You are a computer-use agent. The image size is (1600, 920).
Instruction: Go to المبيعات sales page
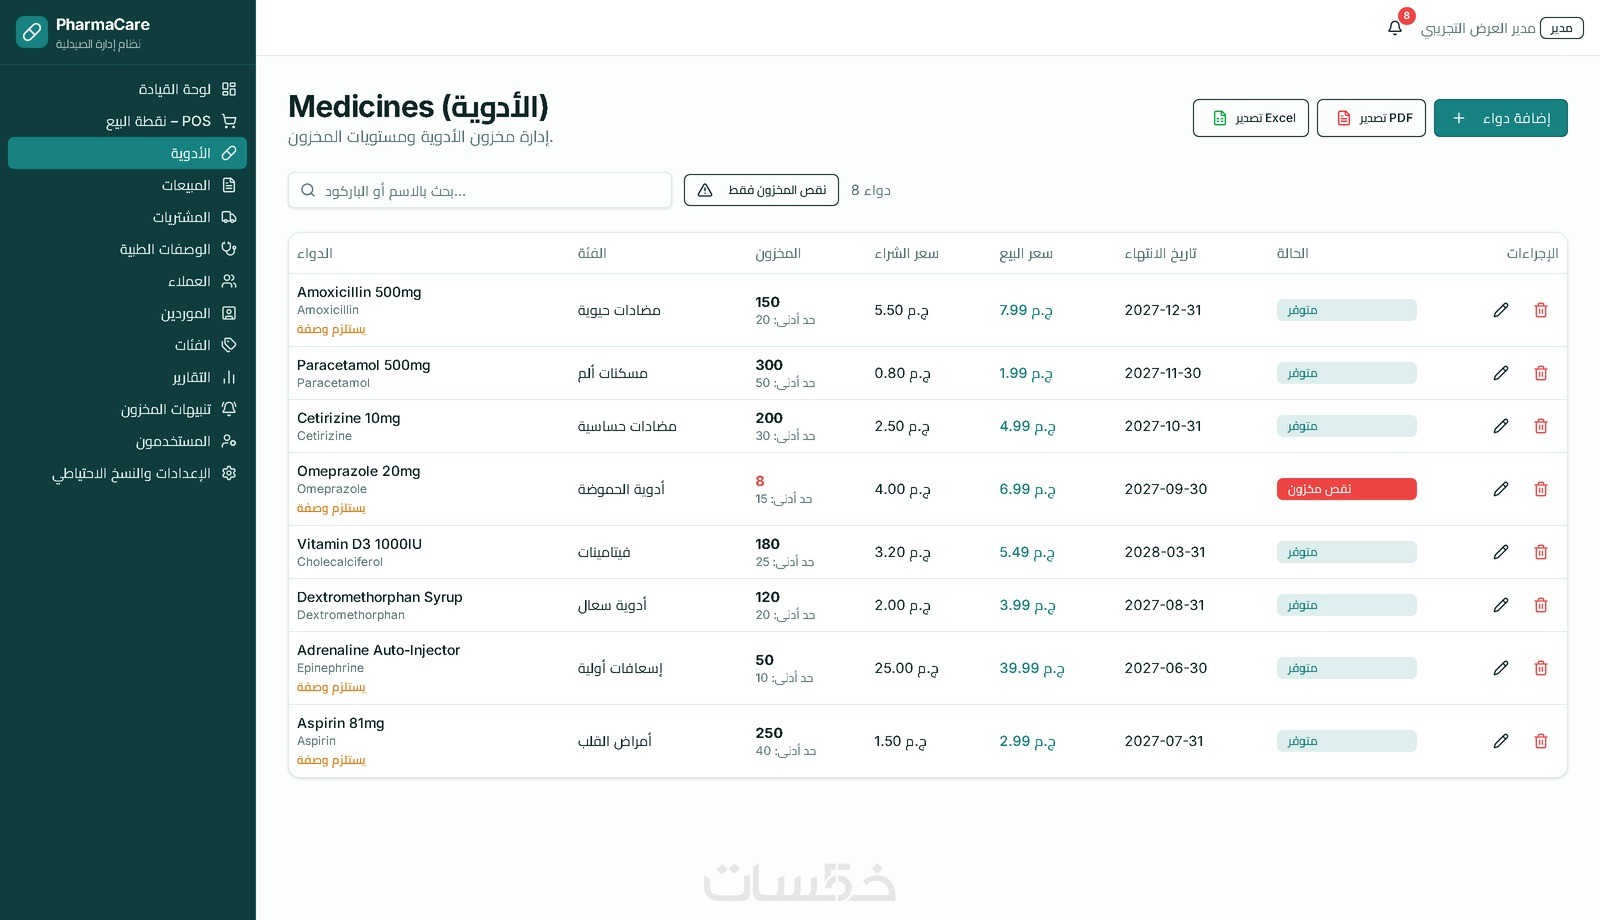click(127, 185)
